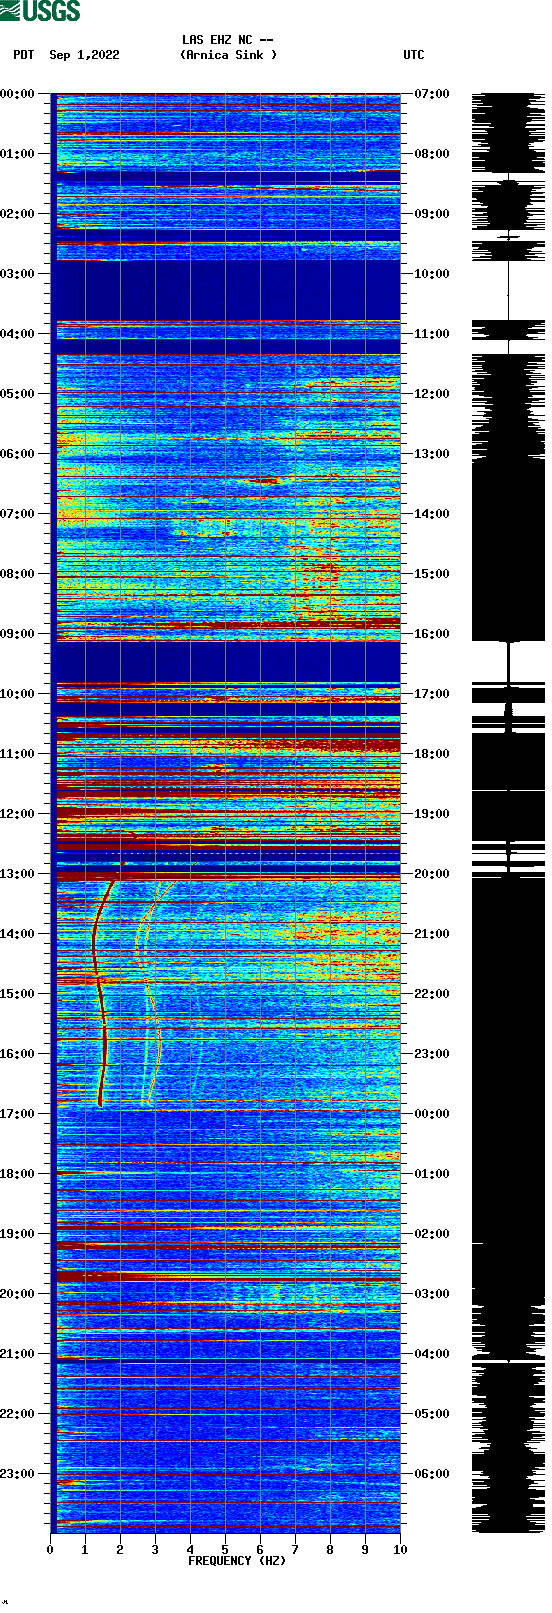This screenshot has height=1613, width=552.
Task: Click the 20:00 PDT time label
Action: point(18,1294)
